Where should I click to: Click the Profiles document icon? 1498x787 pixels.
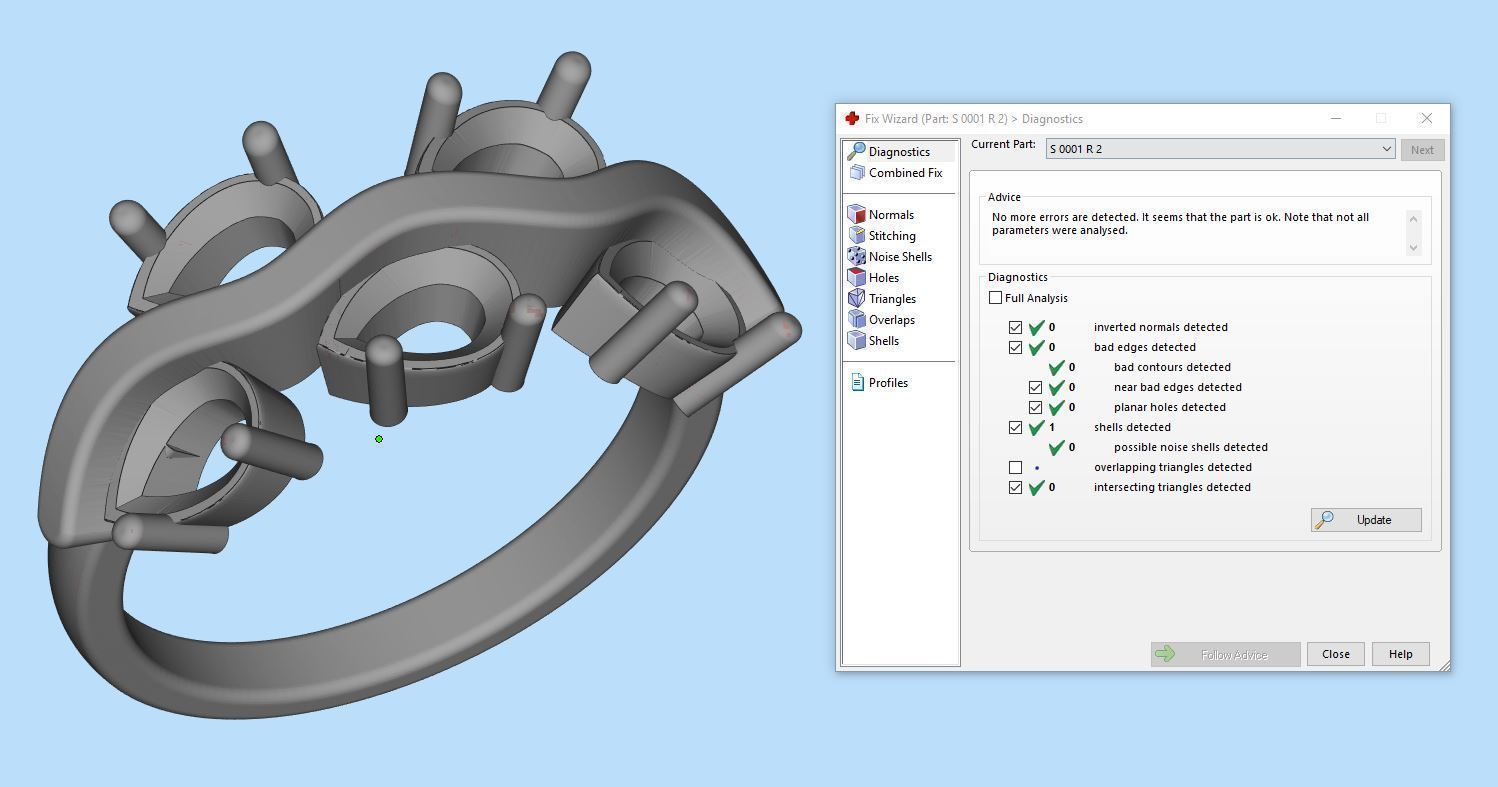[857, 382]
